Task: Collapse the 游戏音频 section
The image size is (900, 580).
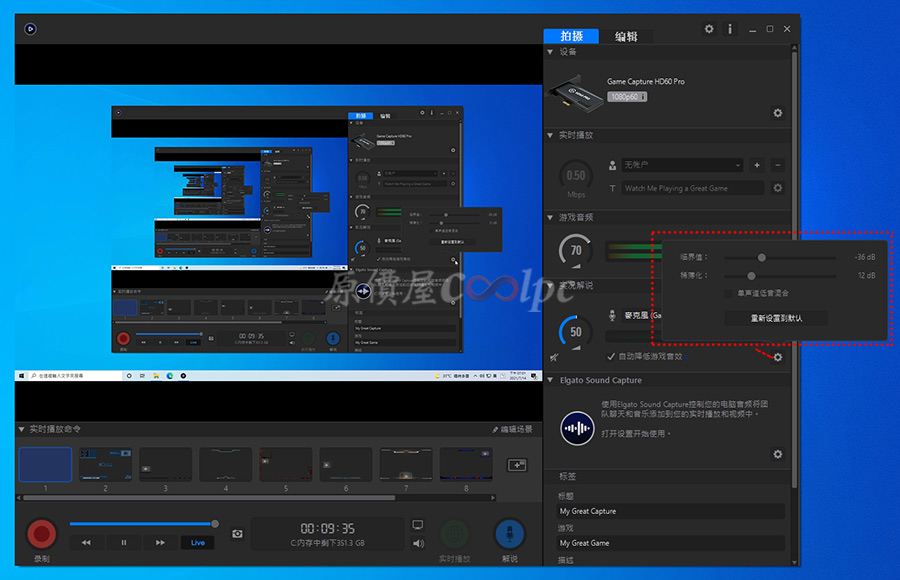Action: point(550,218)
